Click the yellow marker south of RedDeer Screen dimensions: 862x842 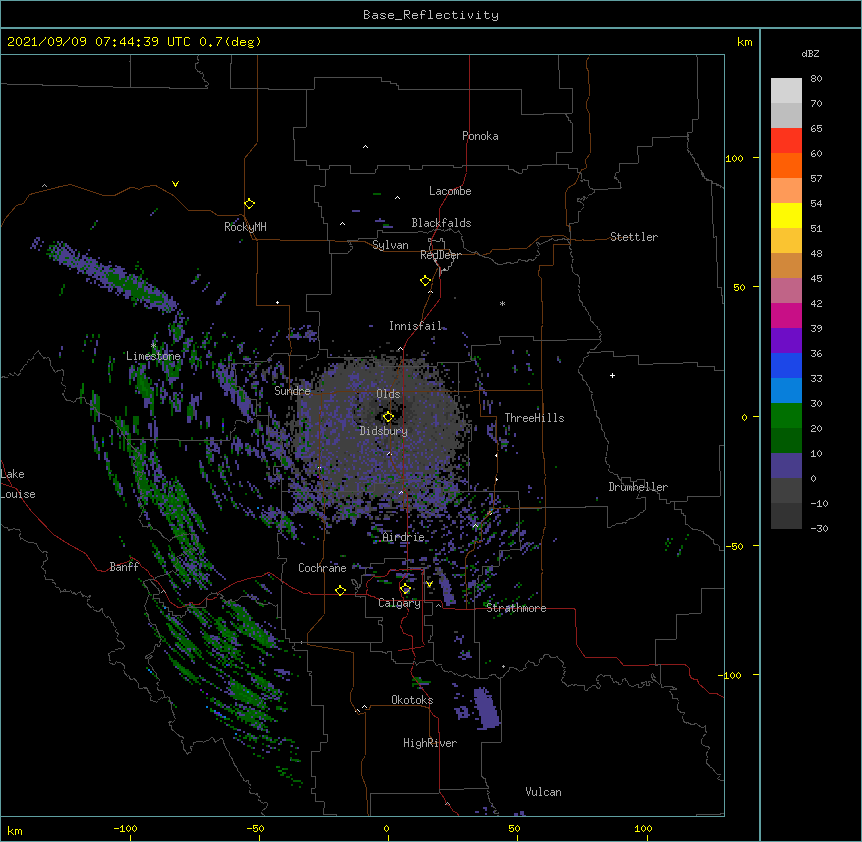point(426,281)
